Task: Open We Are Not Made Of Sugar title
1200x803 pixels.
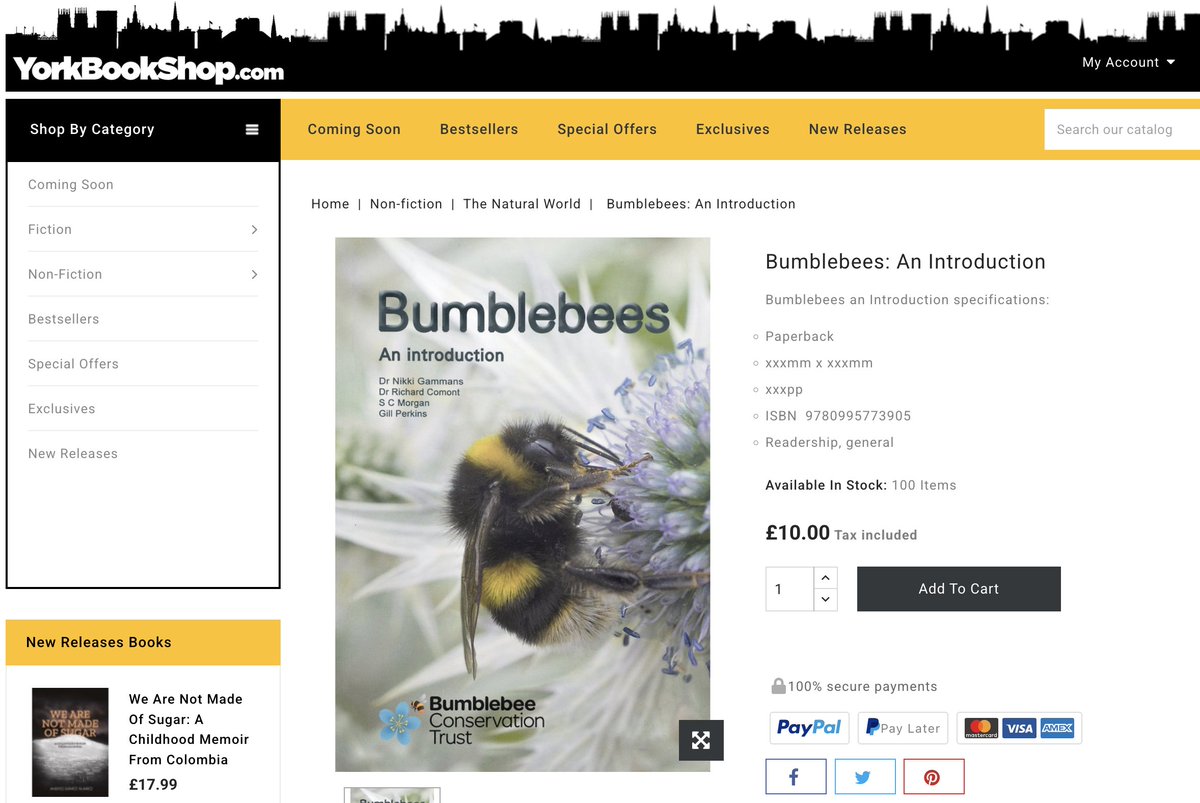Action: [189, 729]
